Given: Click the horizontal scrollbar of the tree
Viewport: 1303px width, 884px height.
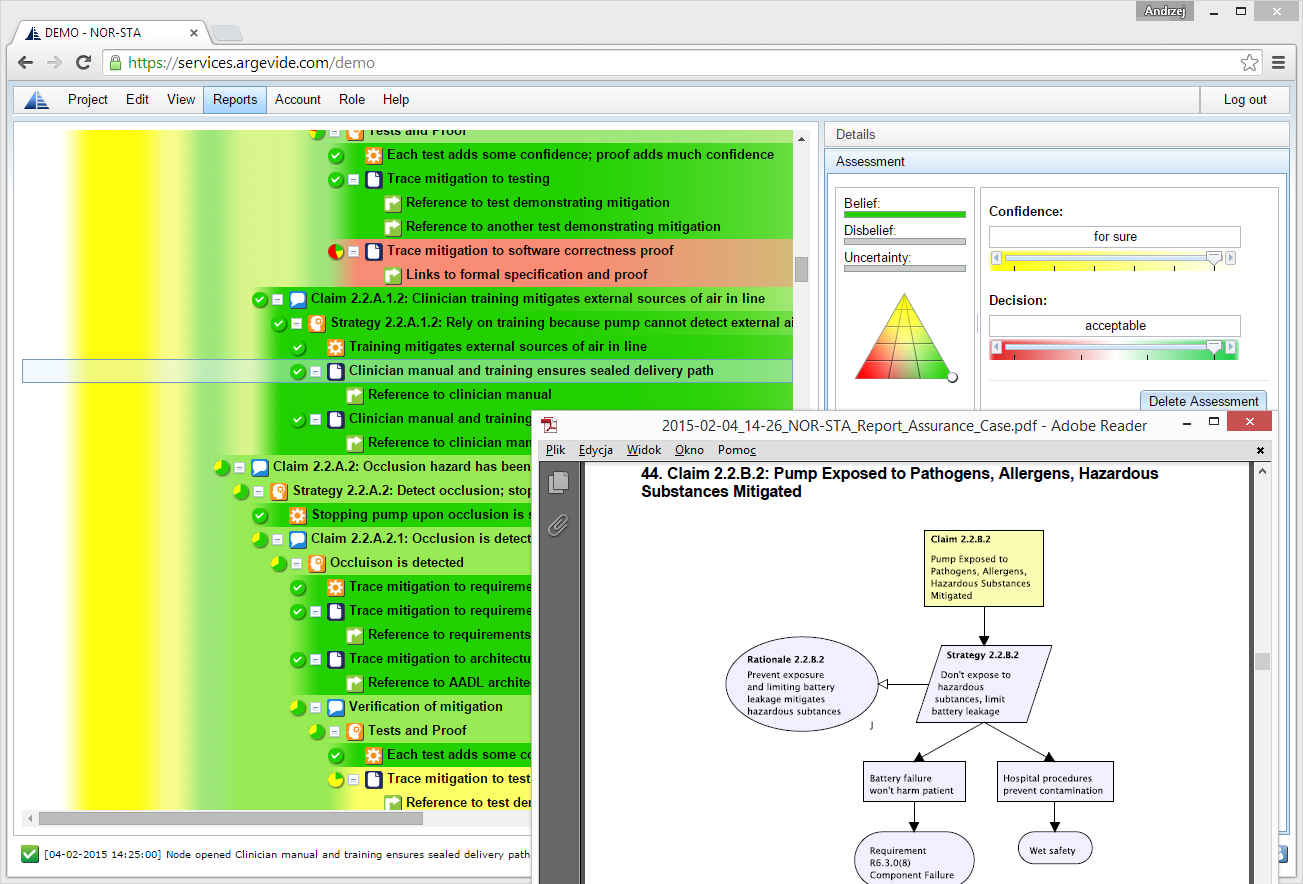Looking at the screenshot, I should (x=230, y=818).
